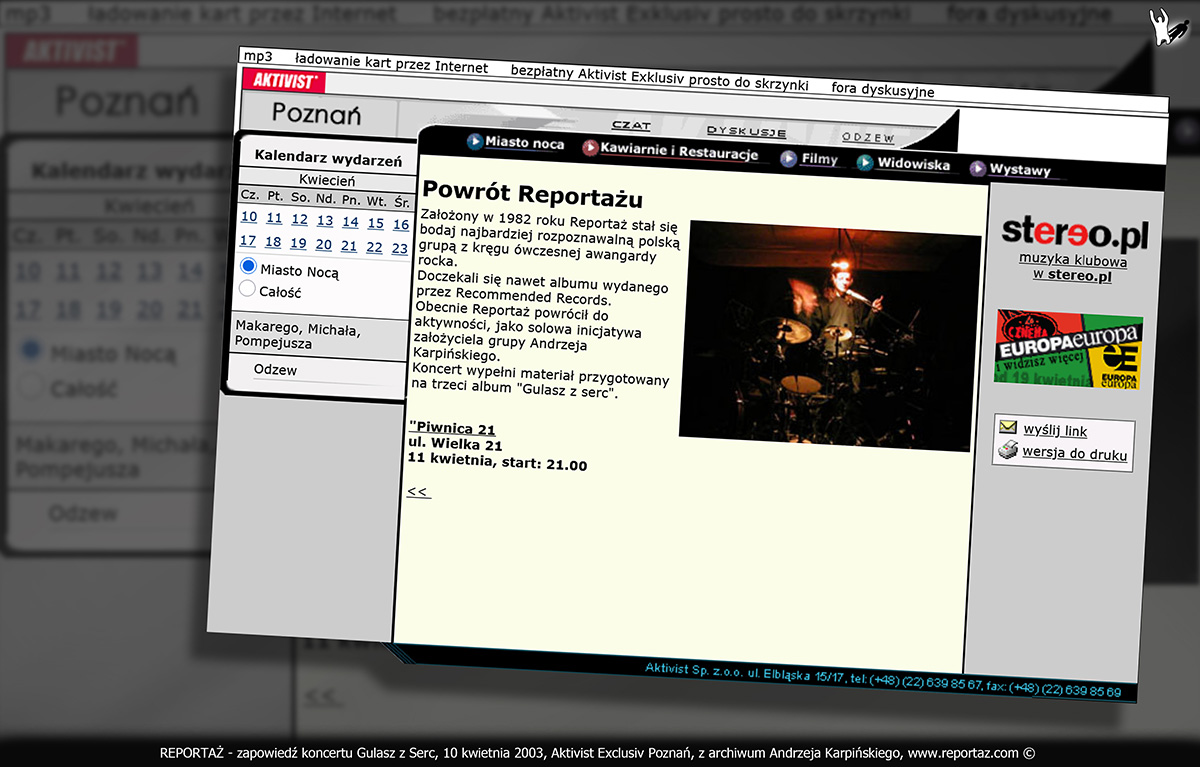This screenshot has width=1200, height=767.
Task: Click the << back link under article
Action: tap(419, 491)
